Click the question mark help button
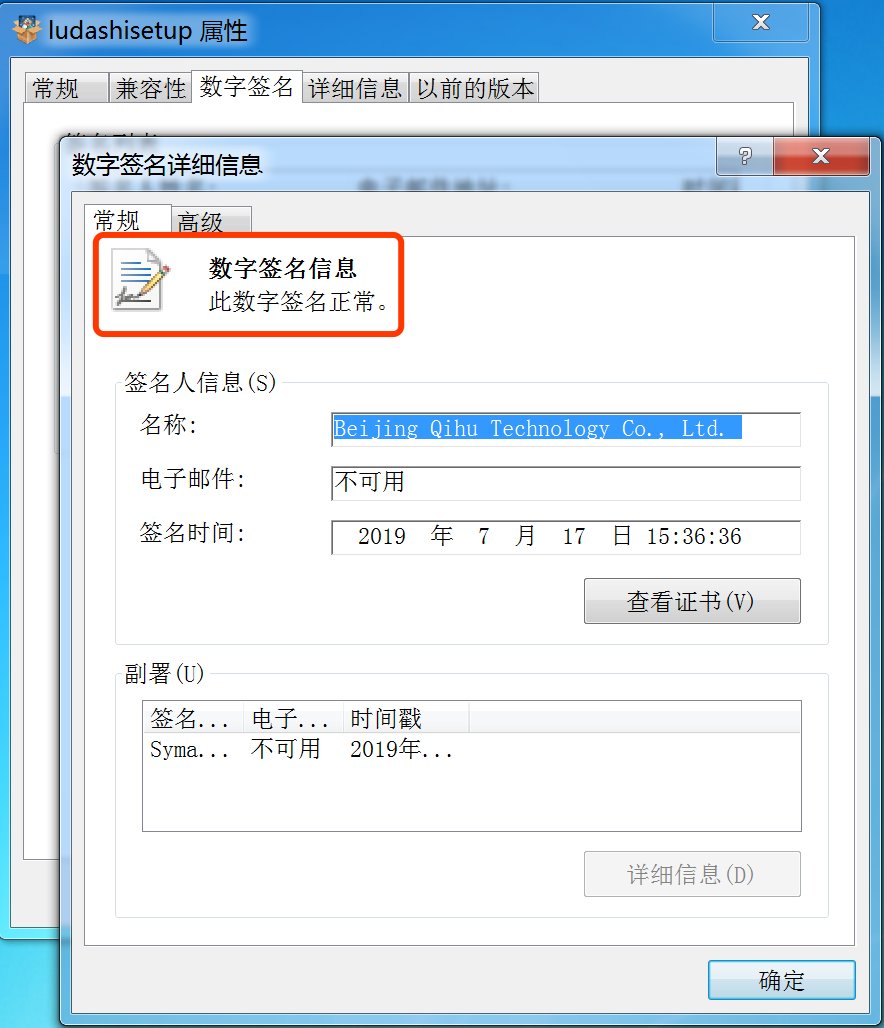 tap(745, 156)
